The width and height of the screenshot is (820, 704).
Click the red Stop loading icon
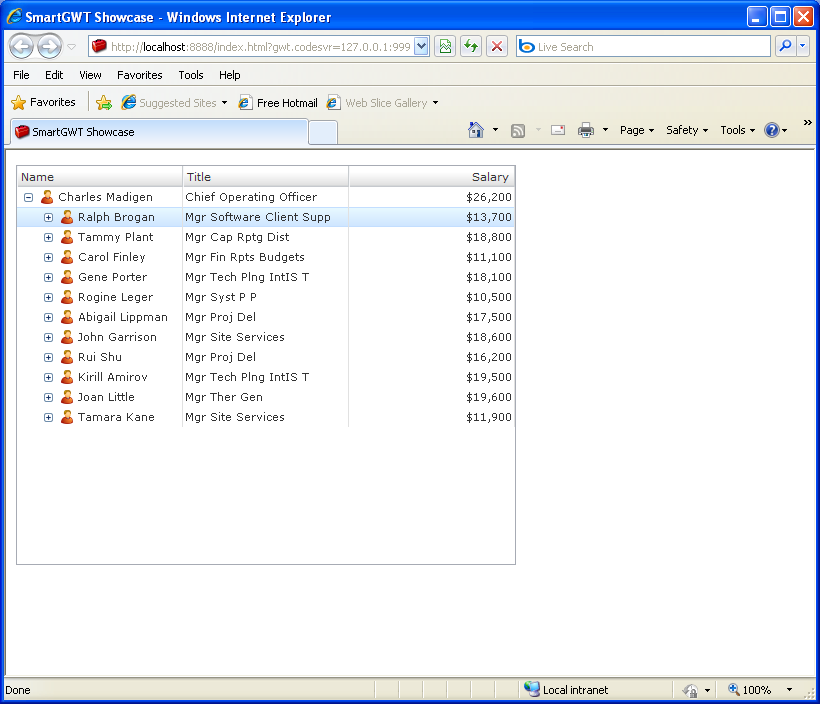497,47
